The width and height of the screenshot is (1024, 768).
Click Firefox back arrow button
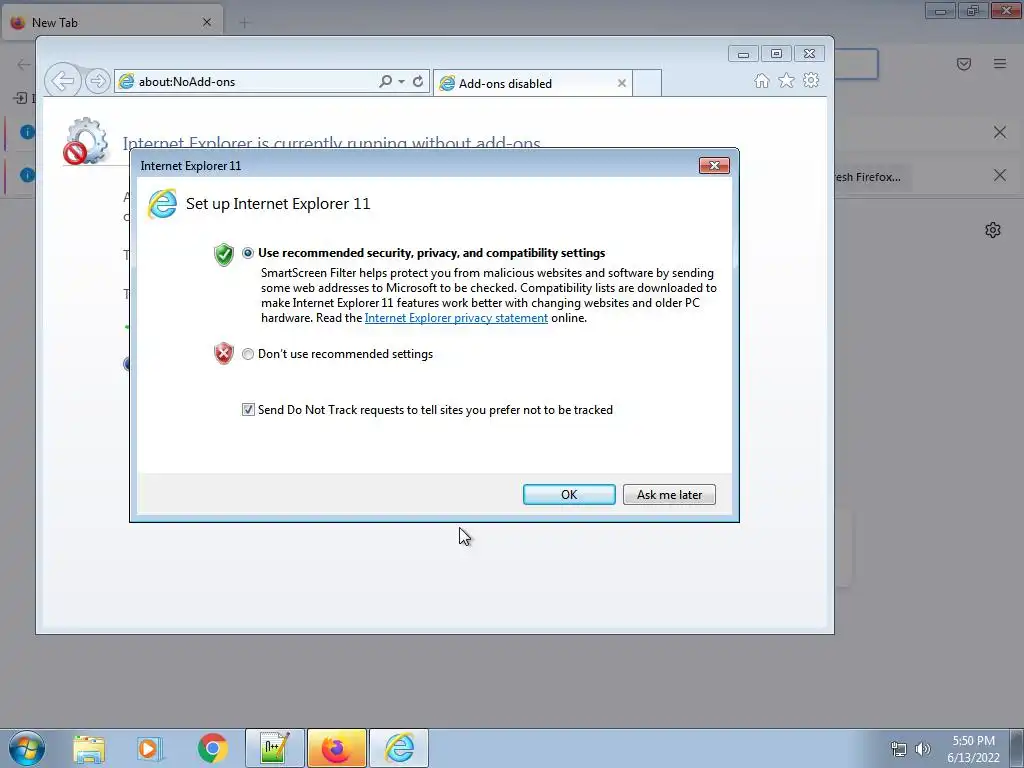click(24, 64)
